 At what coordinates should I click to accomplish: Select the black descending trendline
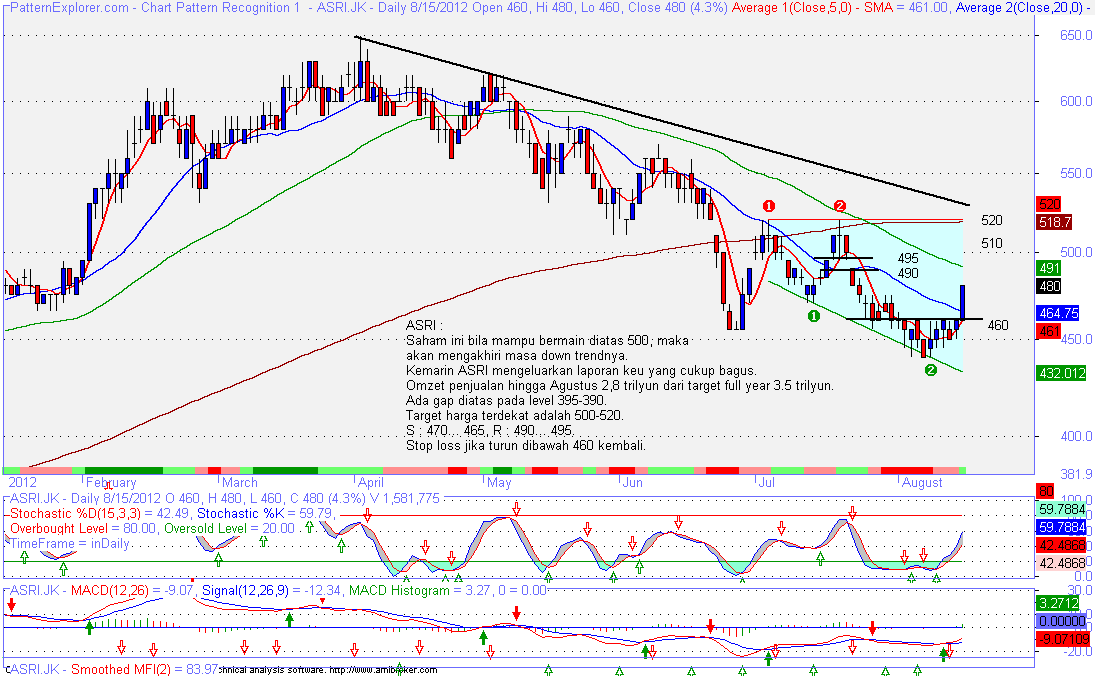click(x=662, y=121)
